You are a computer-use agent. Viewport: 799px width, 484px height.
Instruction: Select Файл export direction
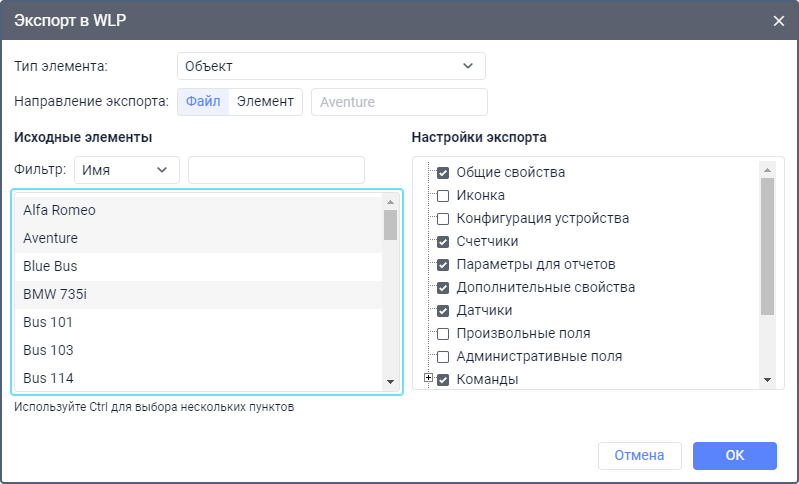[203, 101]
